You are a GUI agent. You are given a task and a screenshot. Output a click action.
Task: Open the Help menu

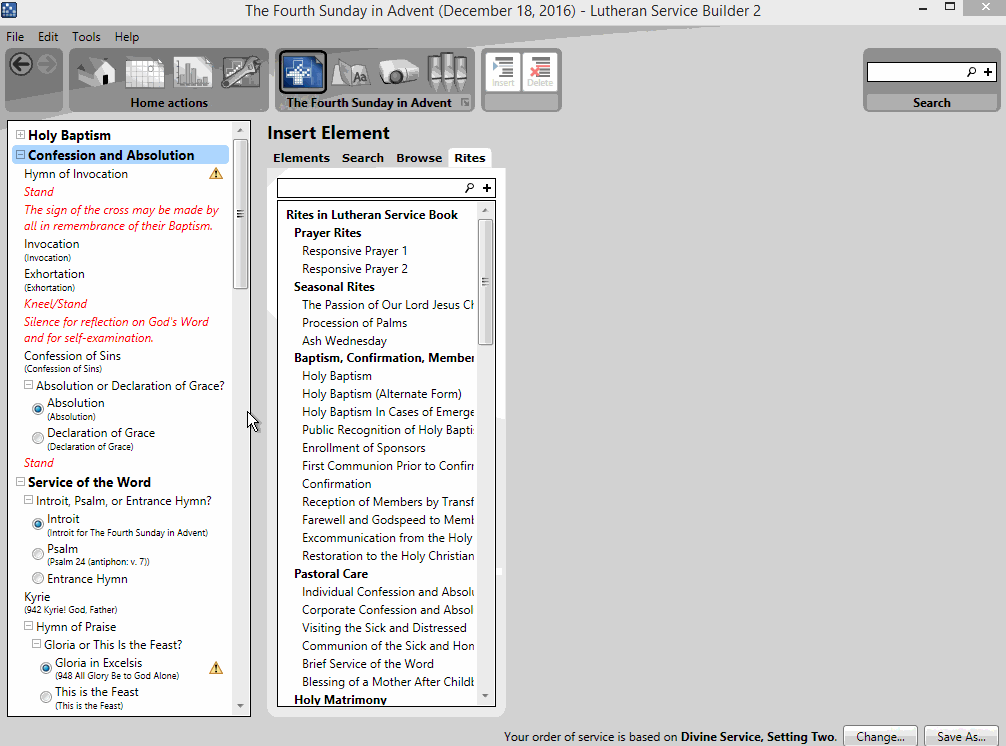[126, 37]
